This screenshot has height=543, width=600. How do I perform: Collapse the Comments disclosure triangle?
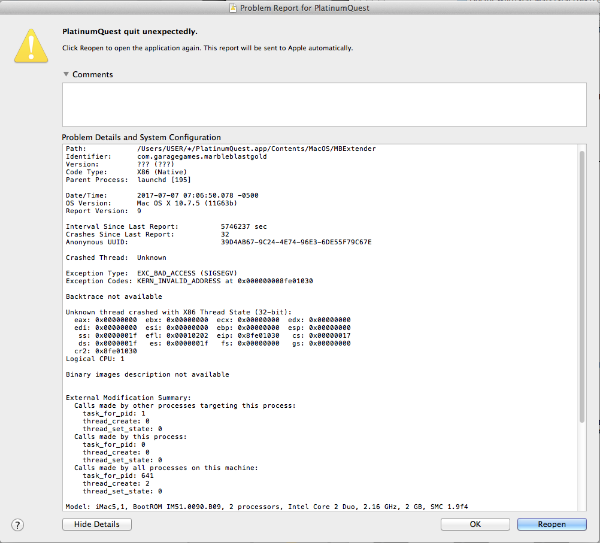coord(66,74)
